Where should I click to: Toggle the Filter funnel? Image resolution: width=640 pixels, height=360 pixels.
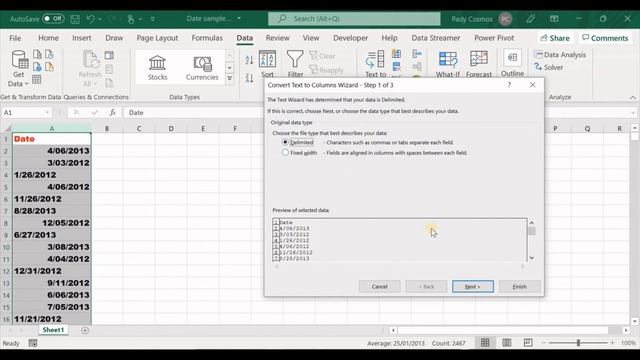click(295, 64)
